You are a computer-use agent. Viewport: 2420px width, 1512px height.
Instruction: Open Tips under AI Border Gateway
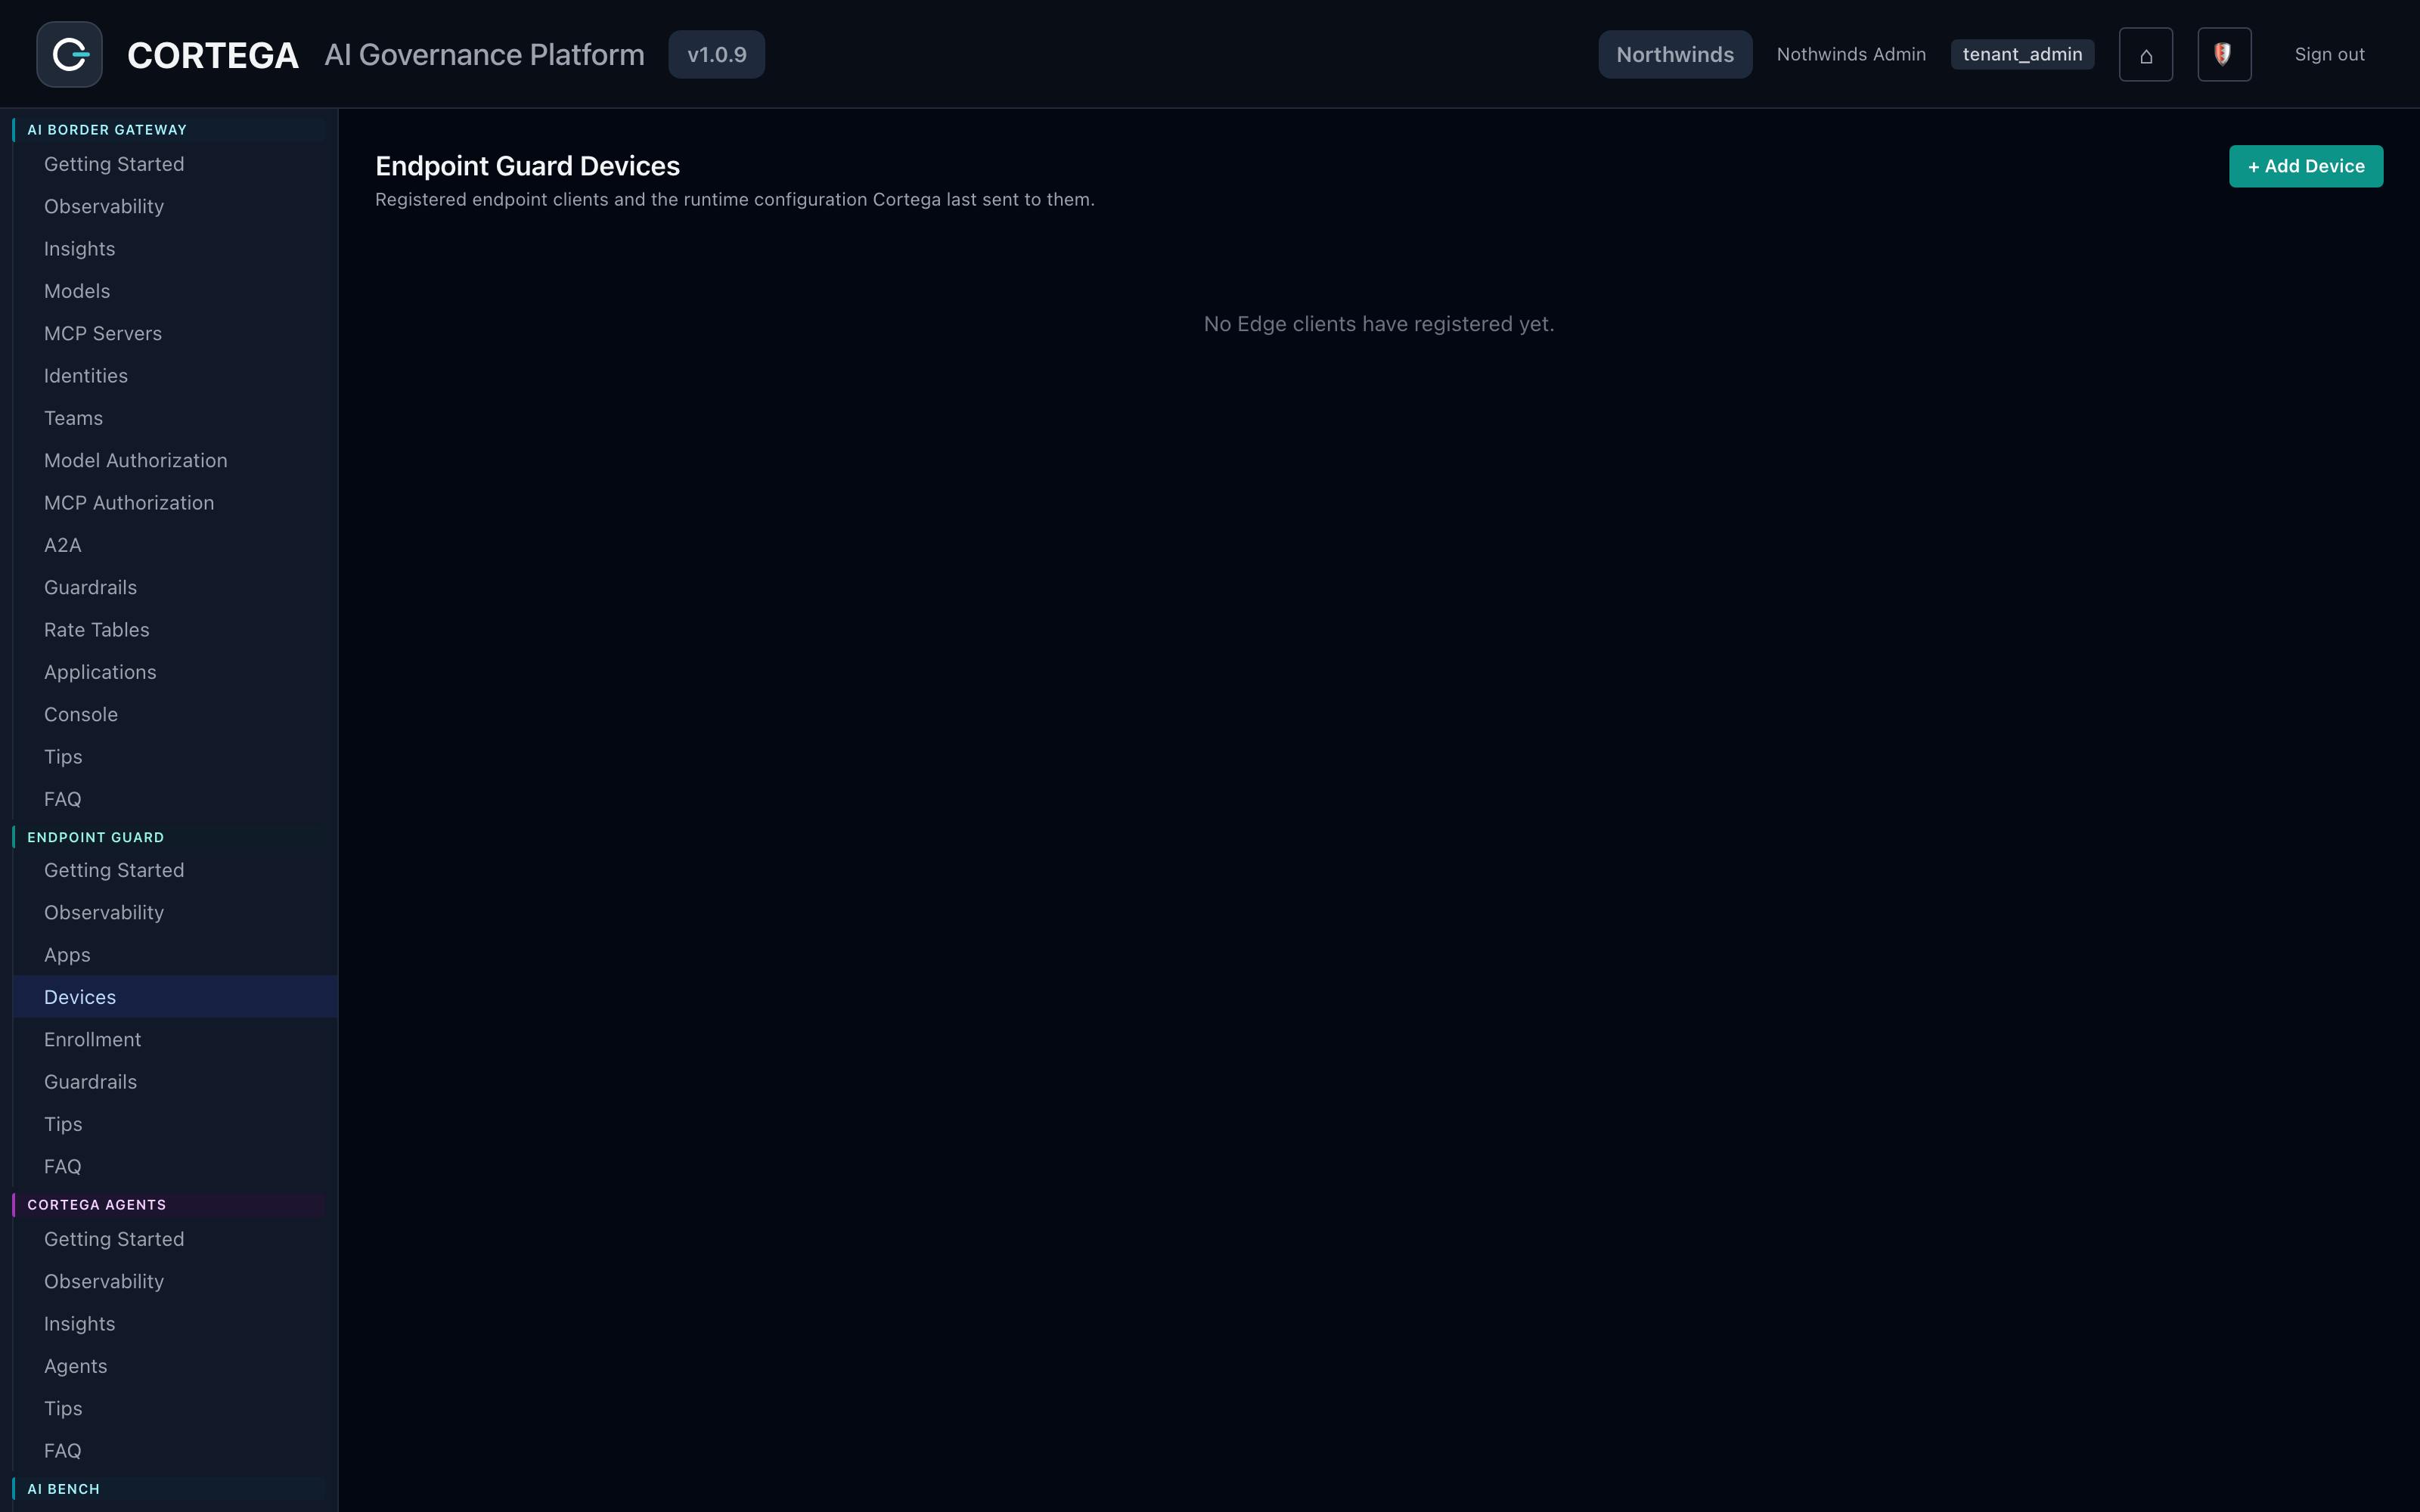click(x=175, y=757)
